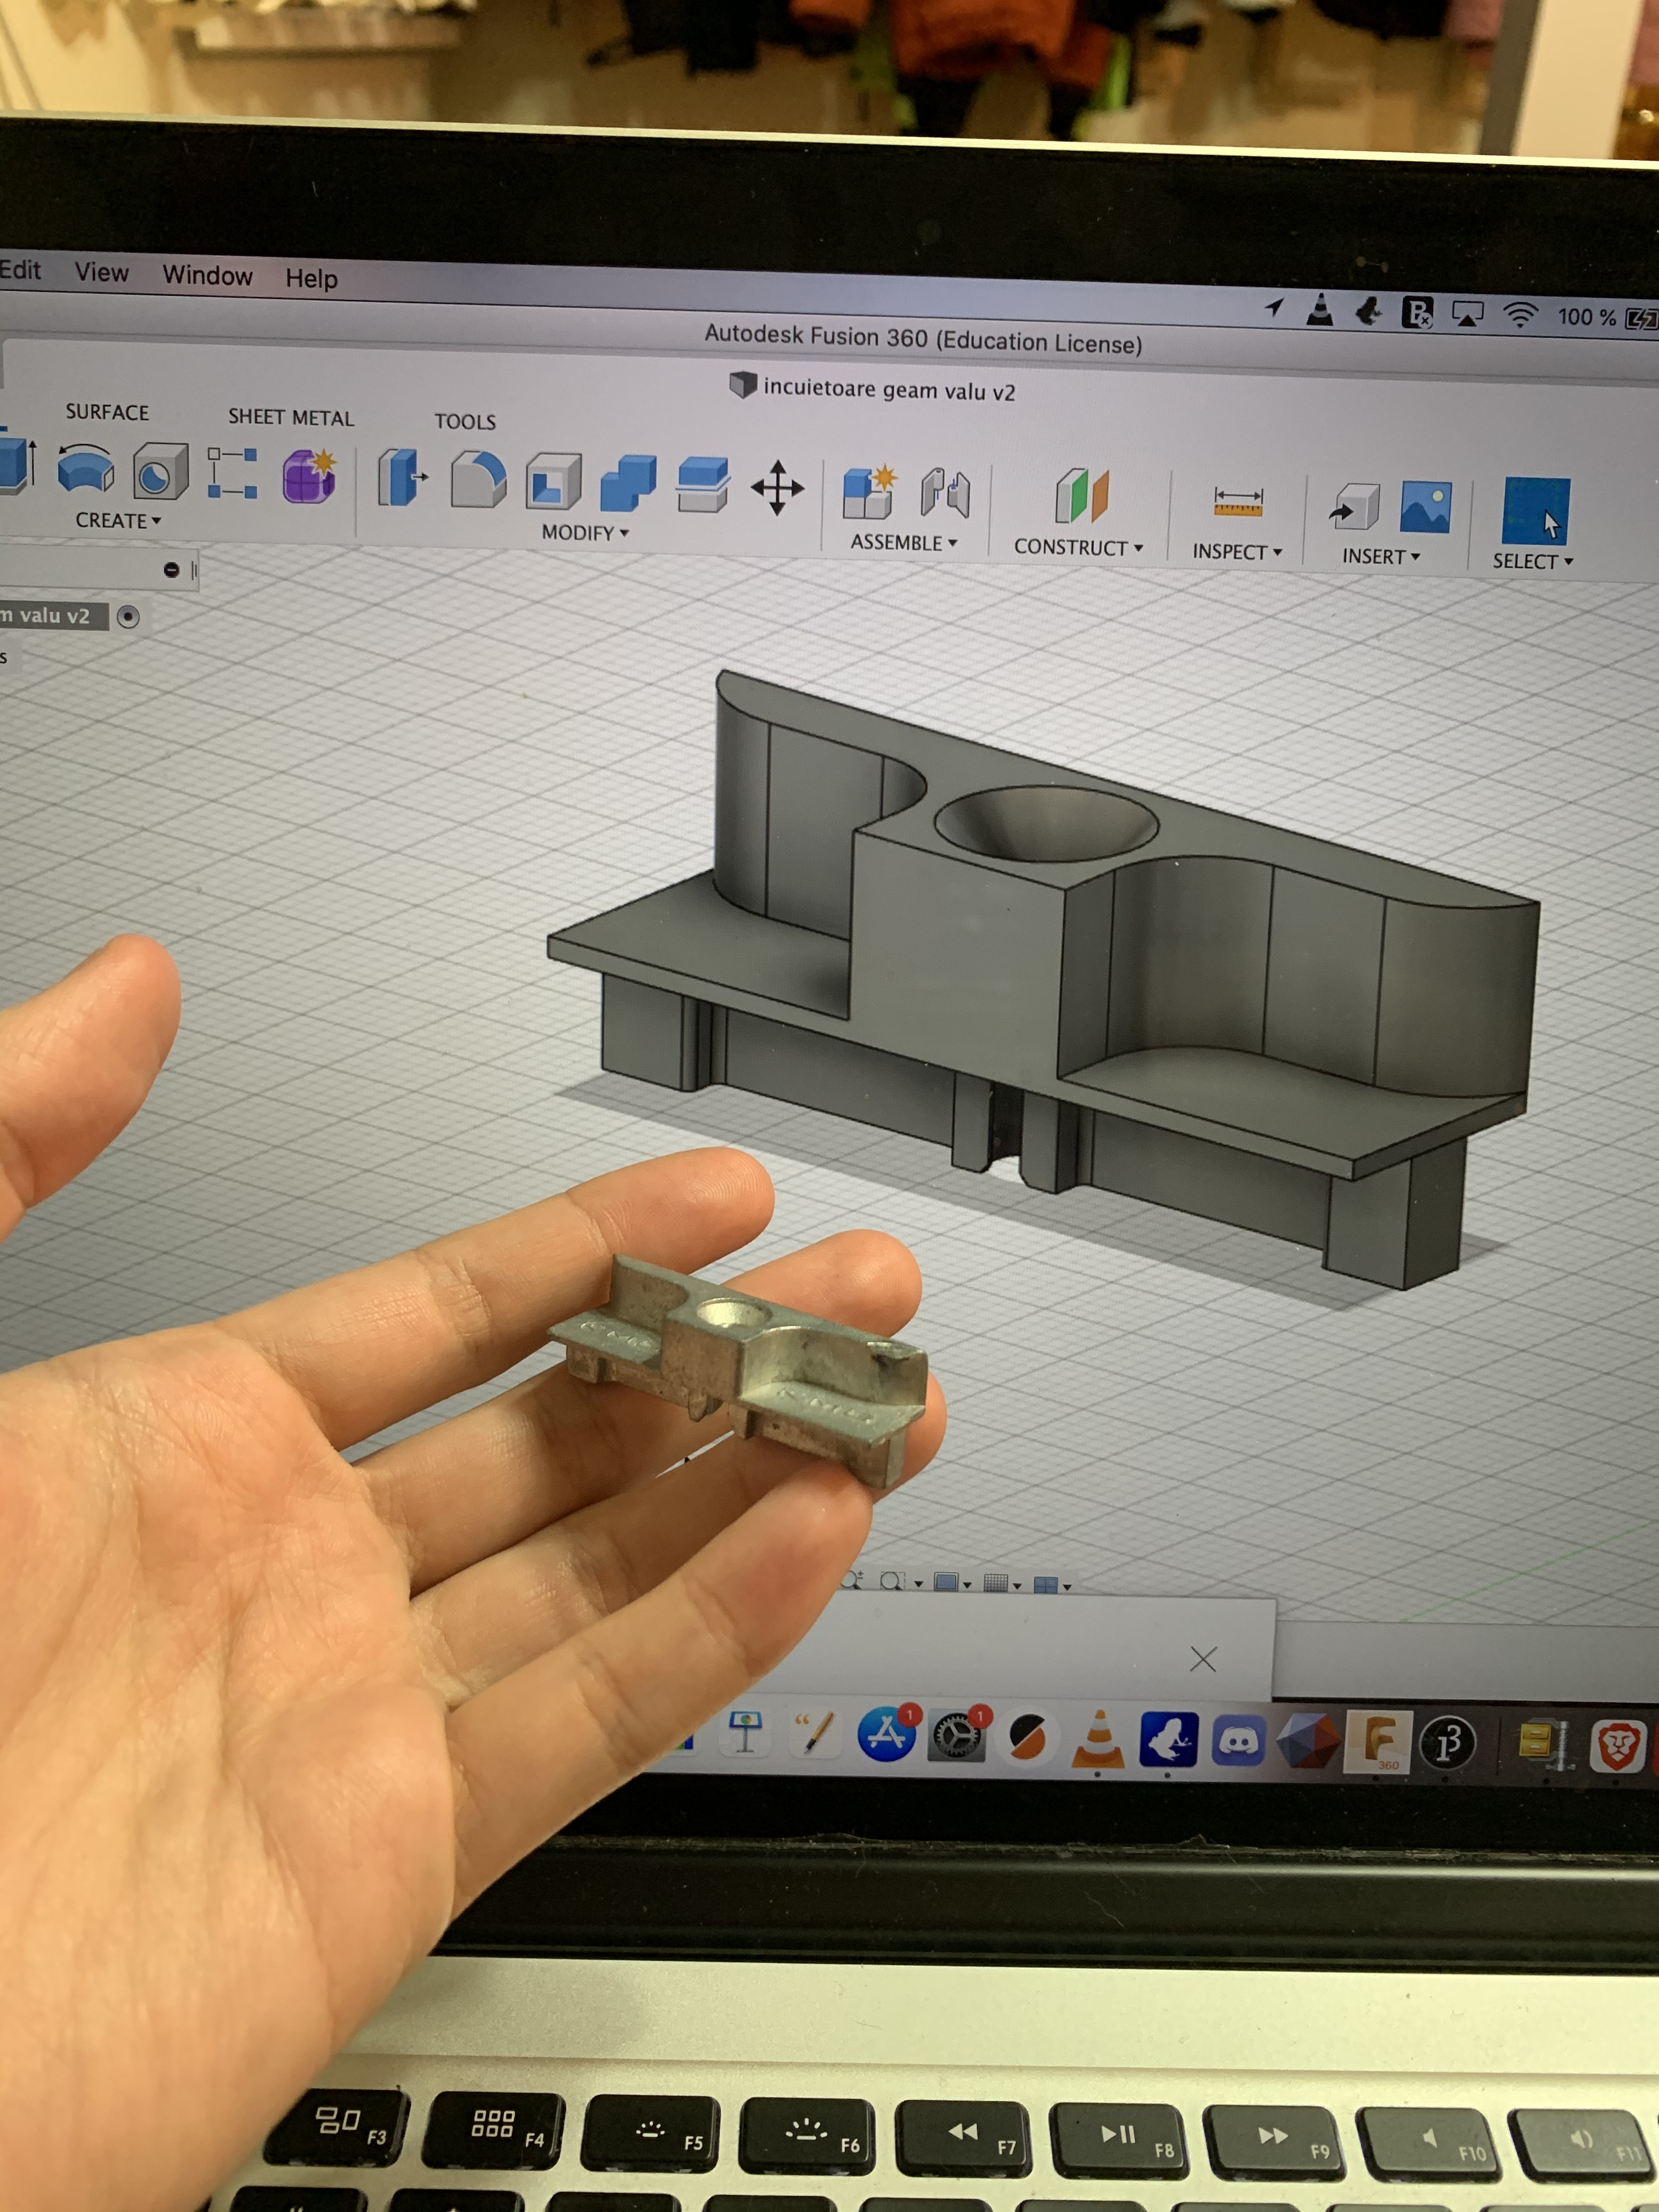Click the Viewports layout icon
Image resolution: width=1659 pixels, height=2212 pixels.
1045,1585
